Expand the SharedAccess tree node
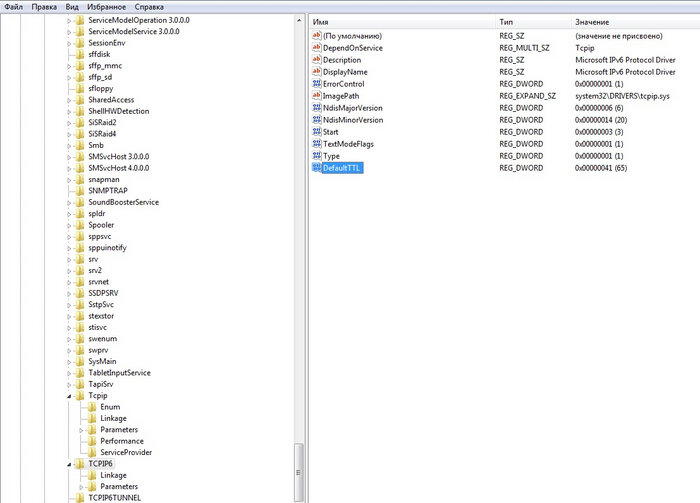 click(x=69, y=100)
